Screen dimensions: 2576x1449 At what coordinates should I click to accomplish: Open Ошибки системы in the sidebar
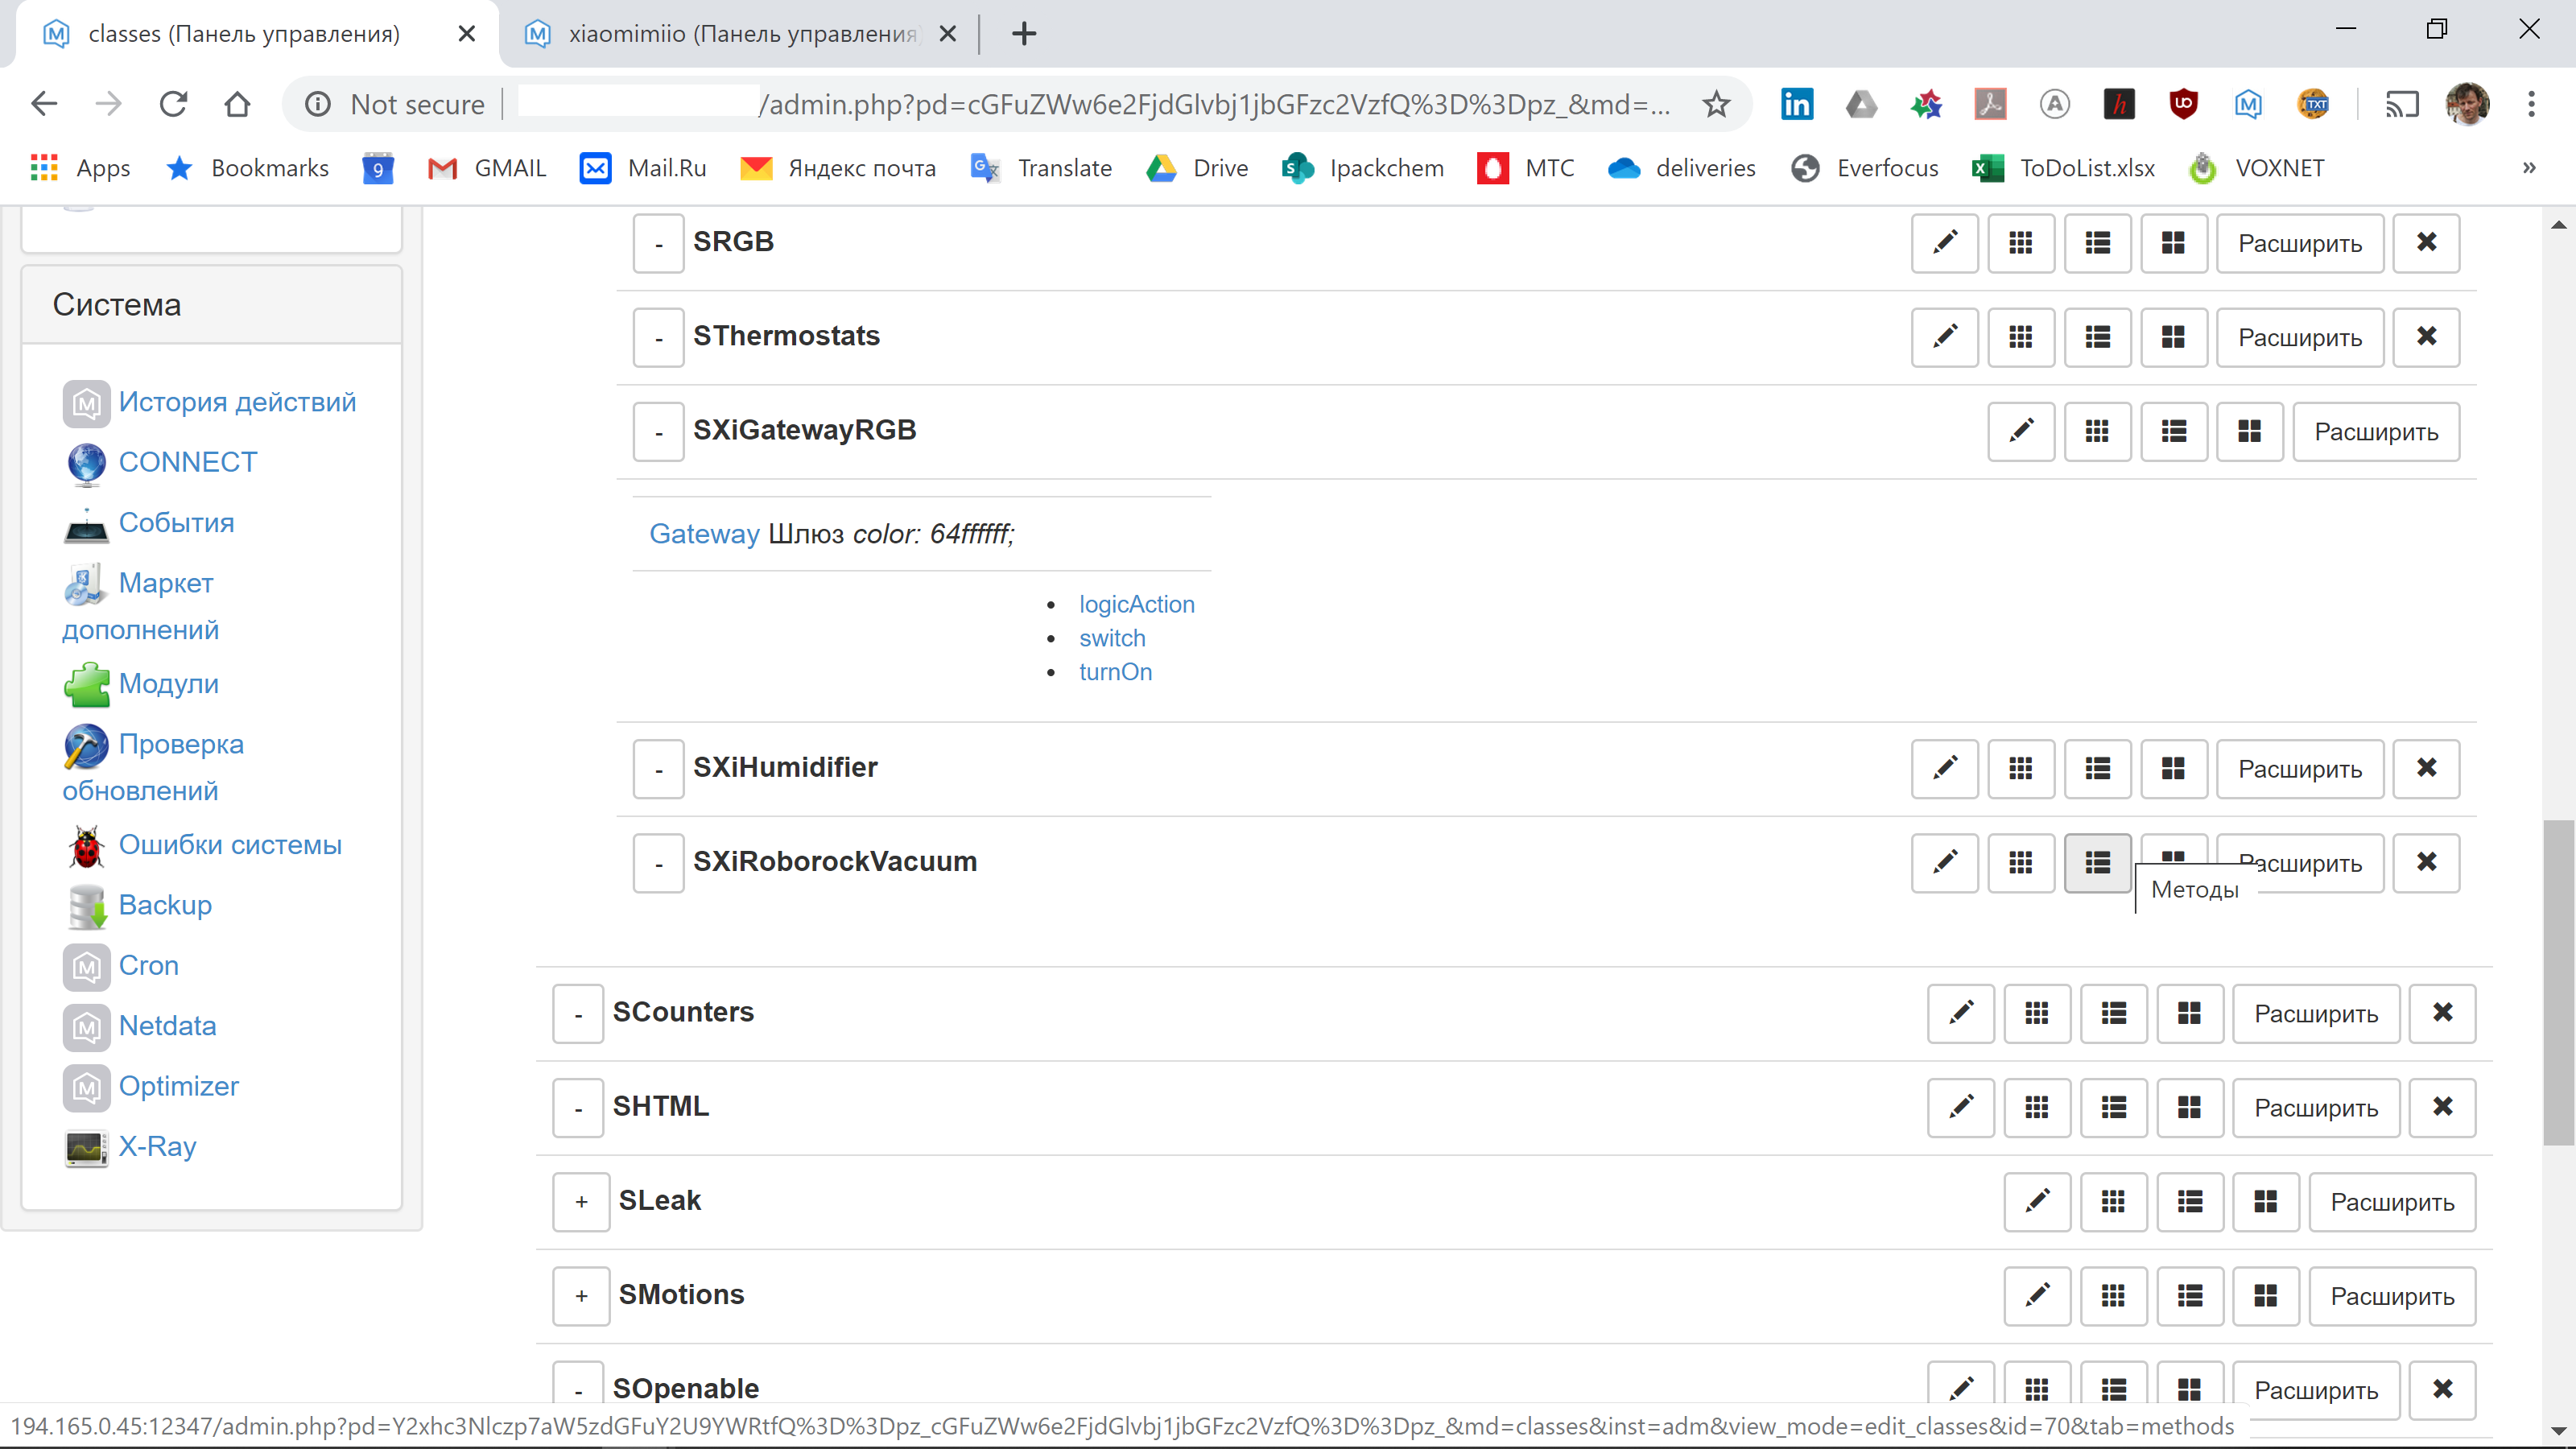[x=229, y=844]
